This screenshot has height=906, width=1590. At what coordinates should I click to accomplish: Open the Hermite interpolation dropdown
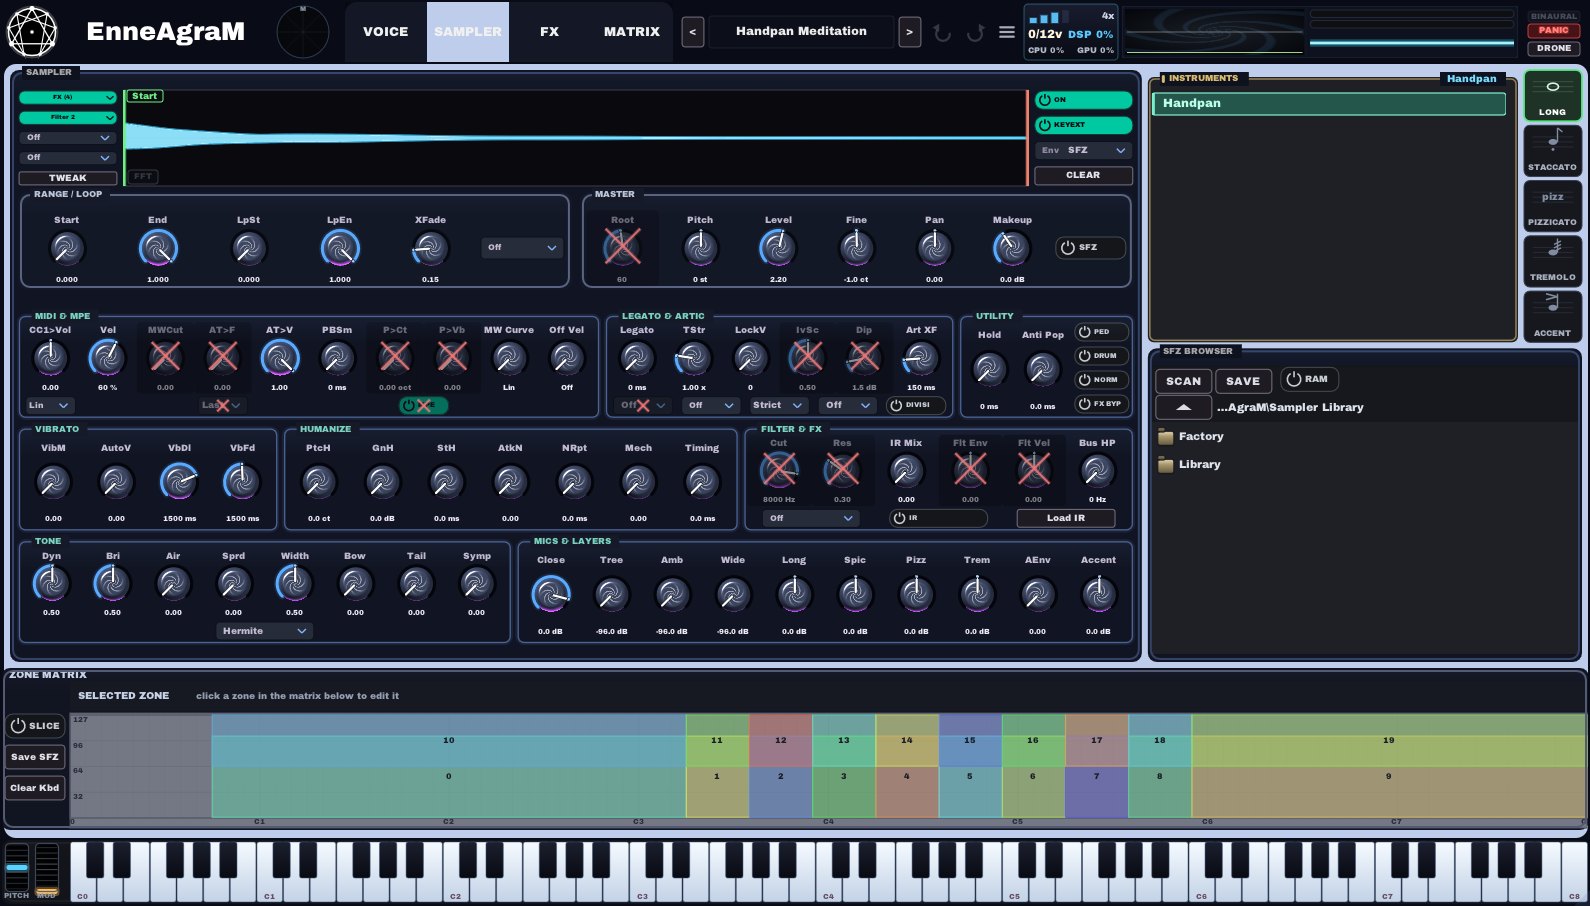coord(265,631)
